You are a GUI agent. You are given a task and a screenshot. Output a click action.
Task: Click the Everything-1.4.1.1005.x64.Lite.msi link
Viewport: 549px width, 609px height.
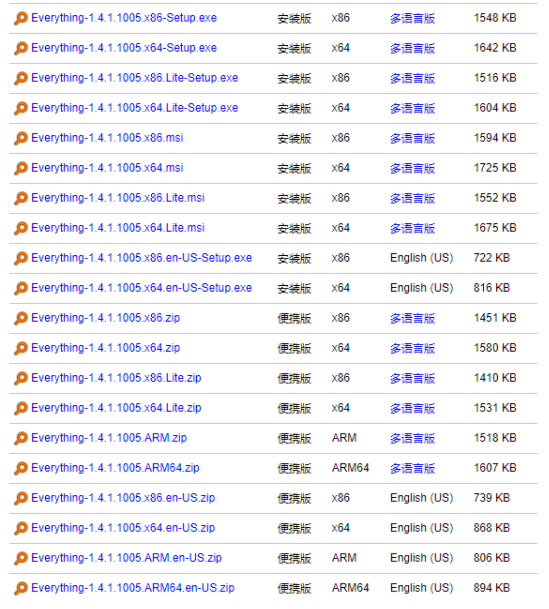point(118,228)
